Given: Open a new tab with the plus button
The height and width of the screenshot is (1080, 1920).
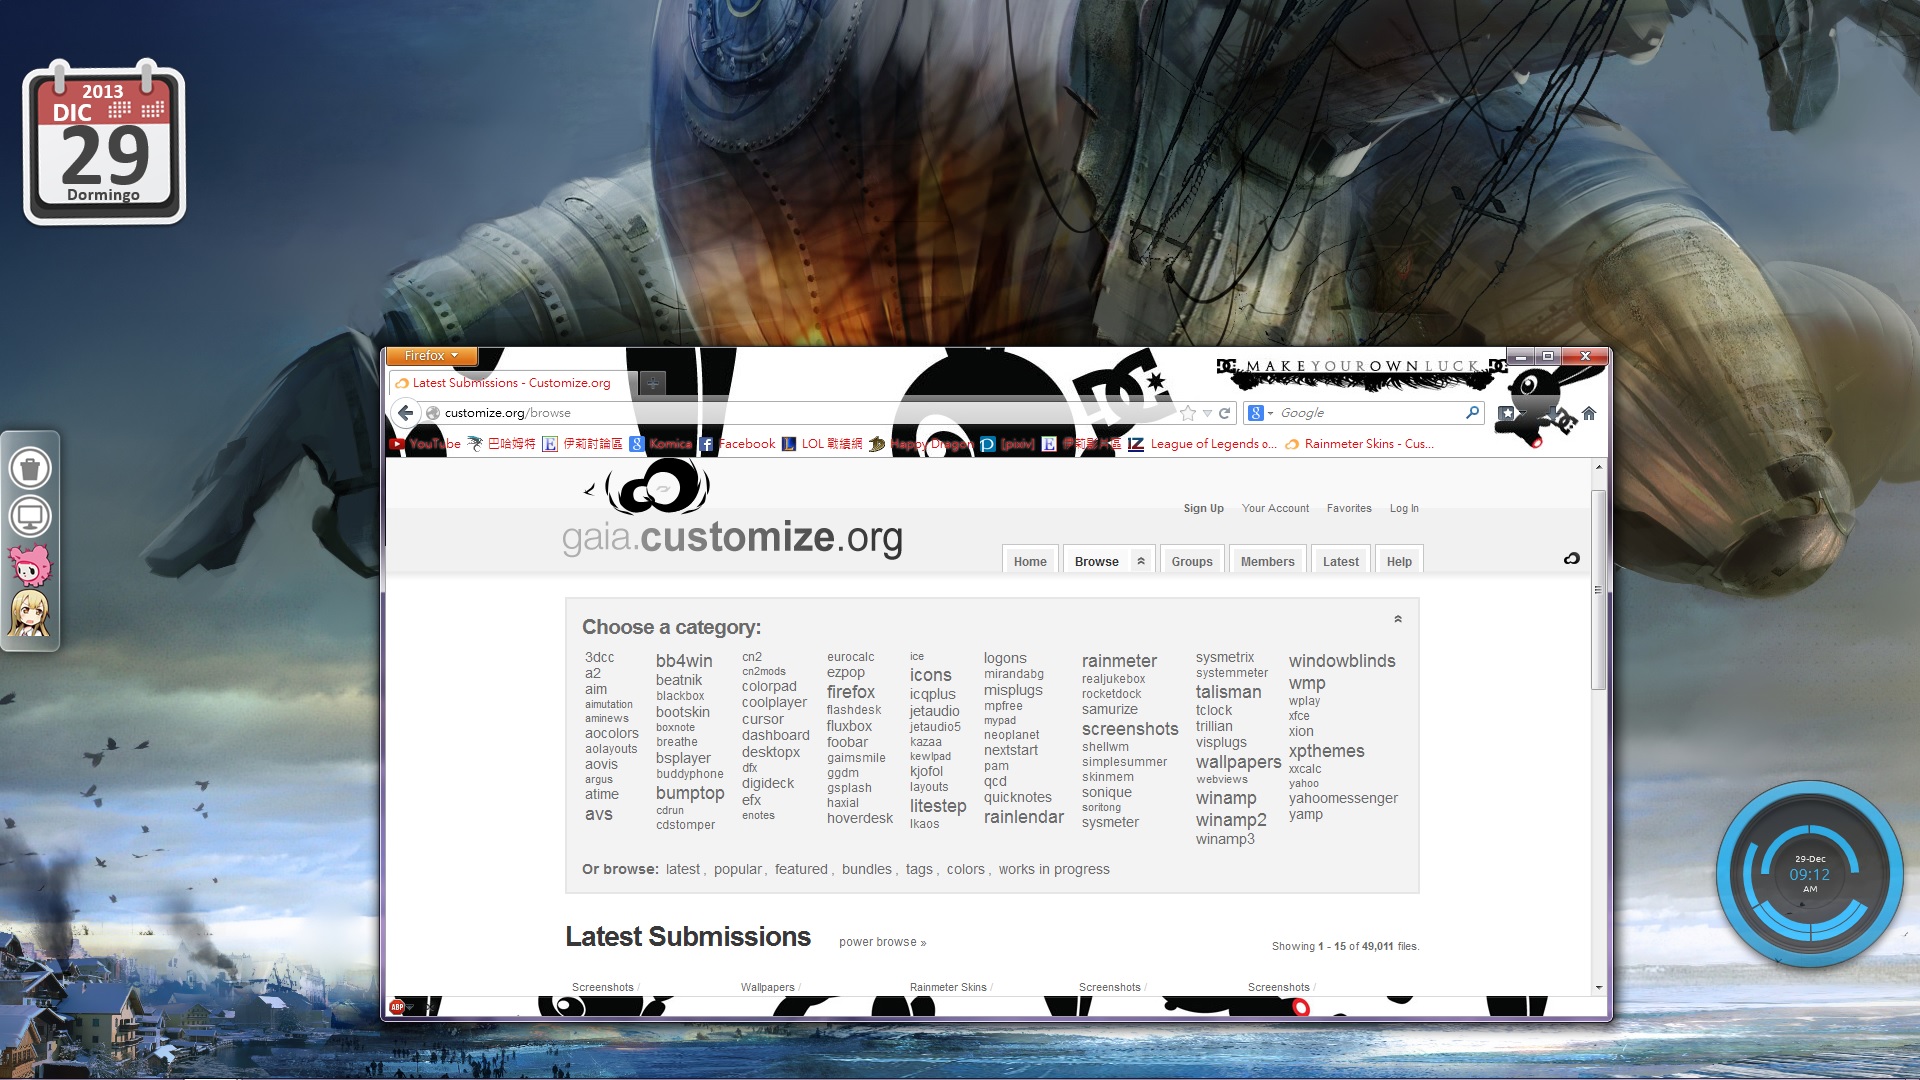Looking at the screenshot, I should tap(652, 383).
